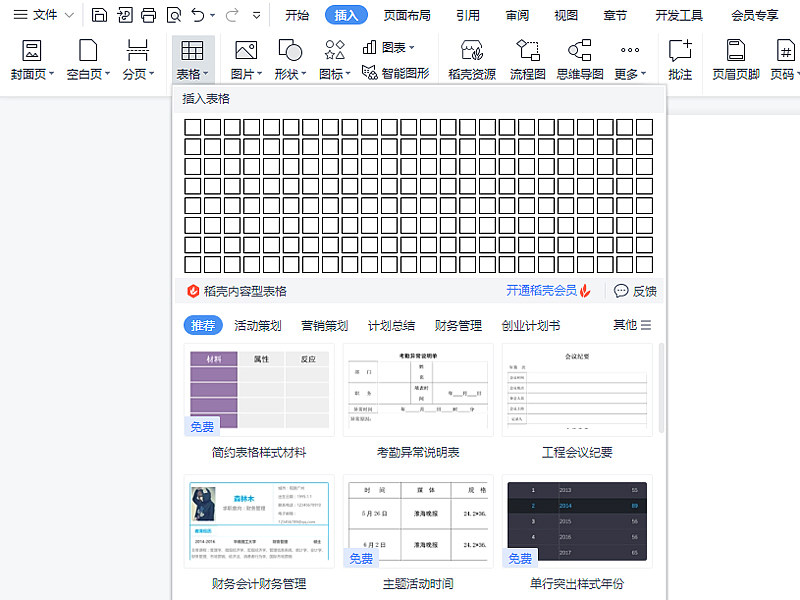Expand the 封面页 dropdown arrow
800x600 pixels.
click(52, 74)
